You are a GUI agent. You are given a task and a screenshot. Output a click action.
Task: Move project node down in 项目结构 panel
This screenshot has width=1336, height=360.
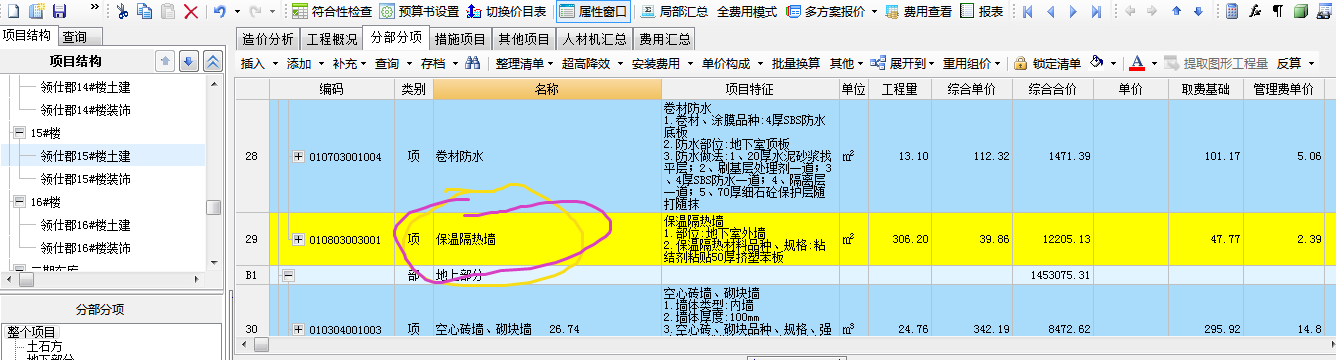click(x=189, y=62)
